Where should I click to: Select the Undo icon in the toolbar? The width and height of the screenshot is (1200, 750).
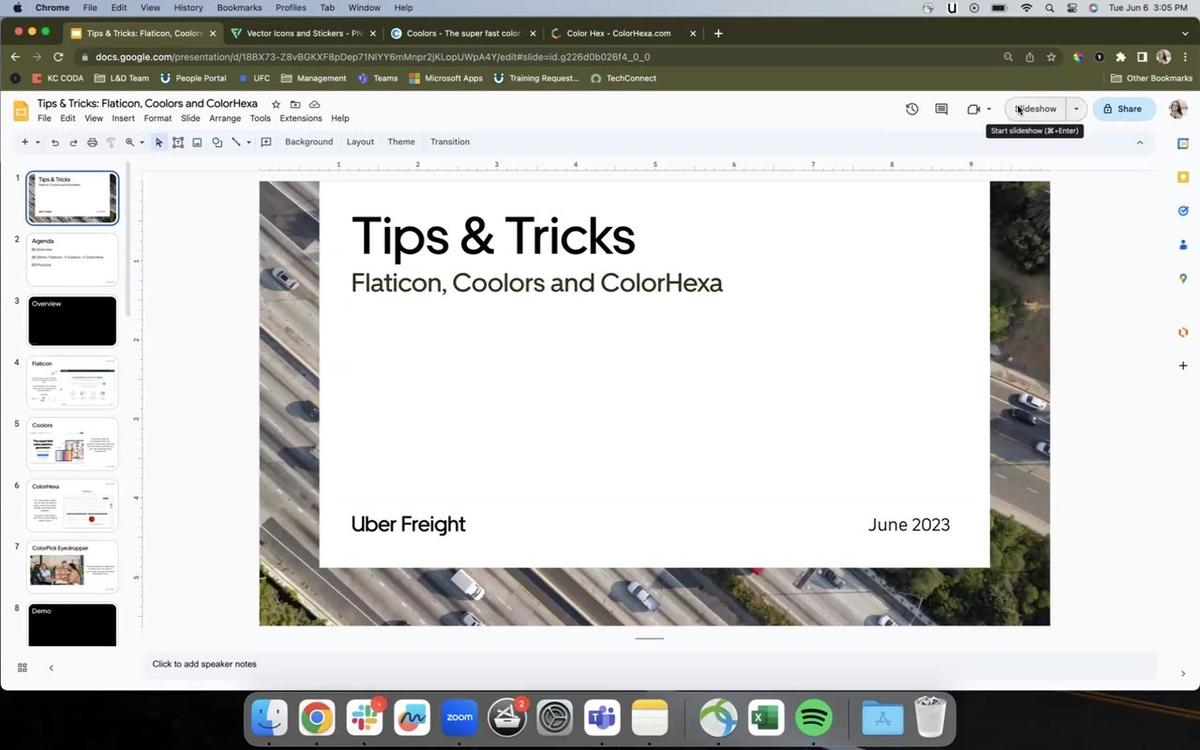55,142
